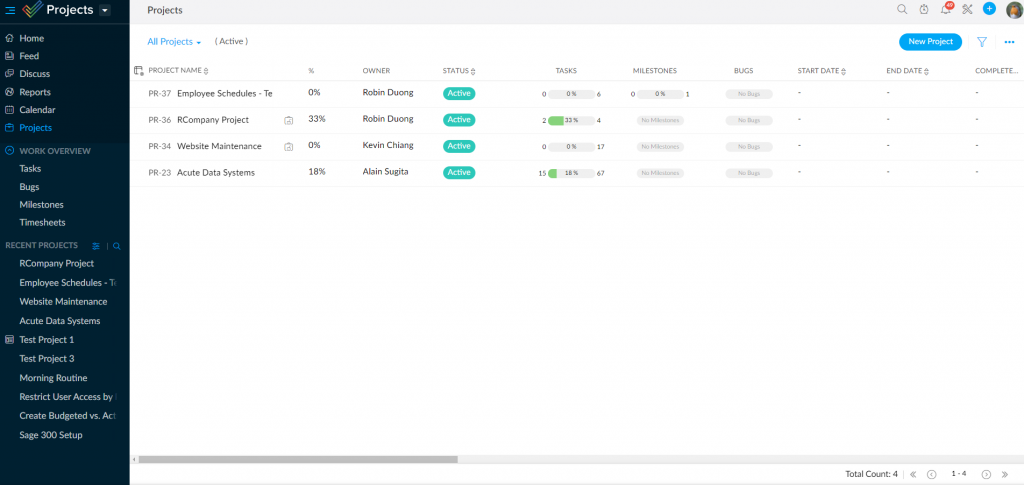Image resolution: width=1024 pixels, height=485 pixels.
Task: Open Bugs under Work Overview
Action: click(29, 187)
